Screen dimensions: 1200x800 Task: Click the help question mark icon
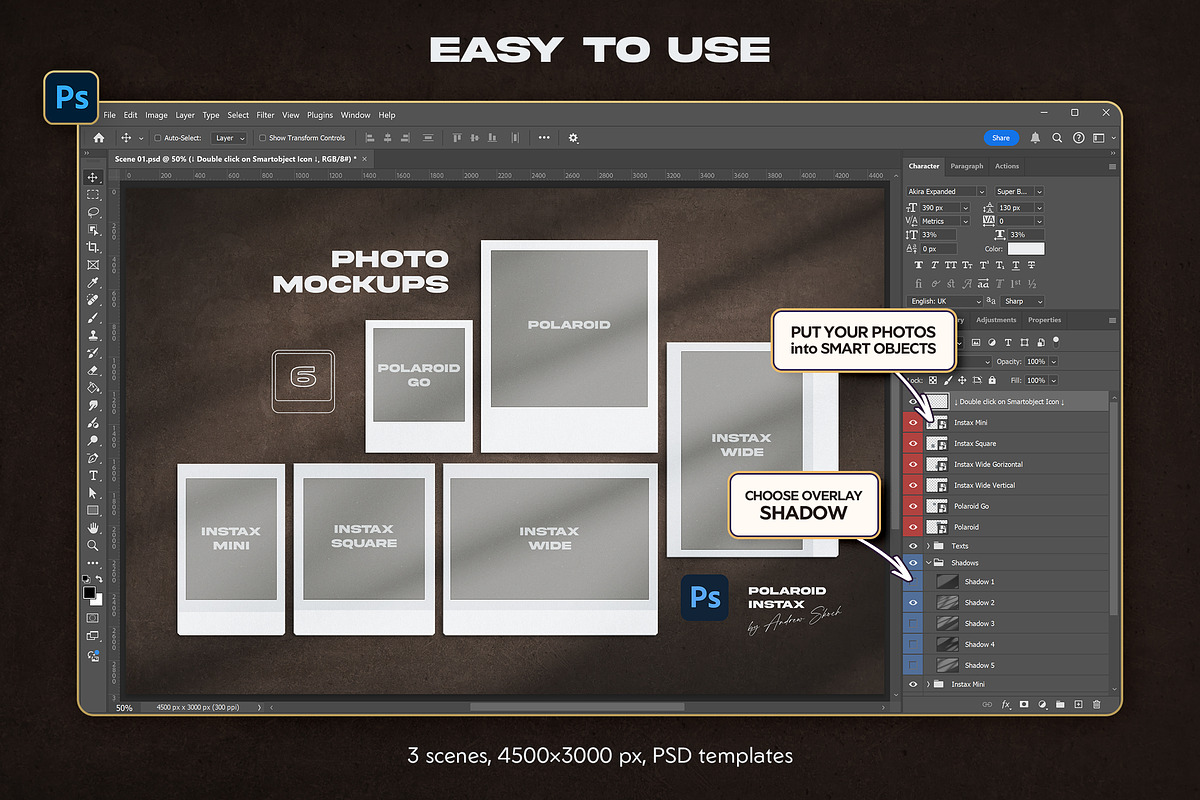coord(1079,138)
